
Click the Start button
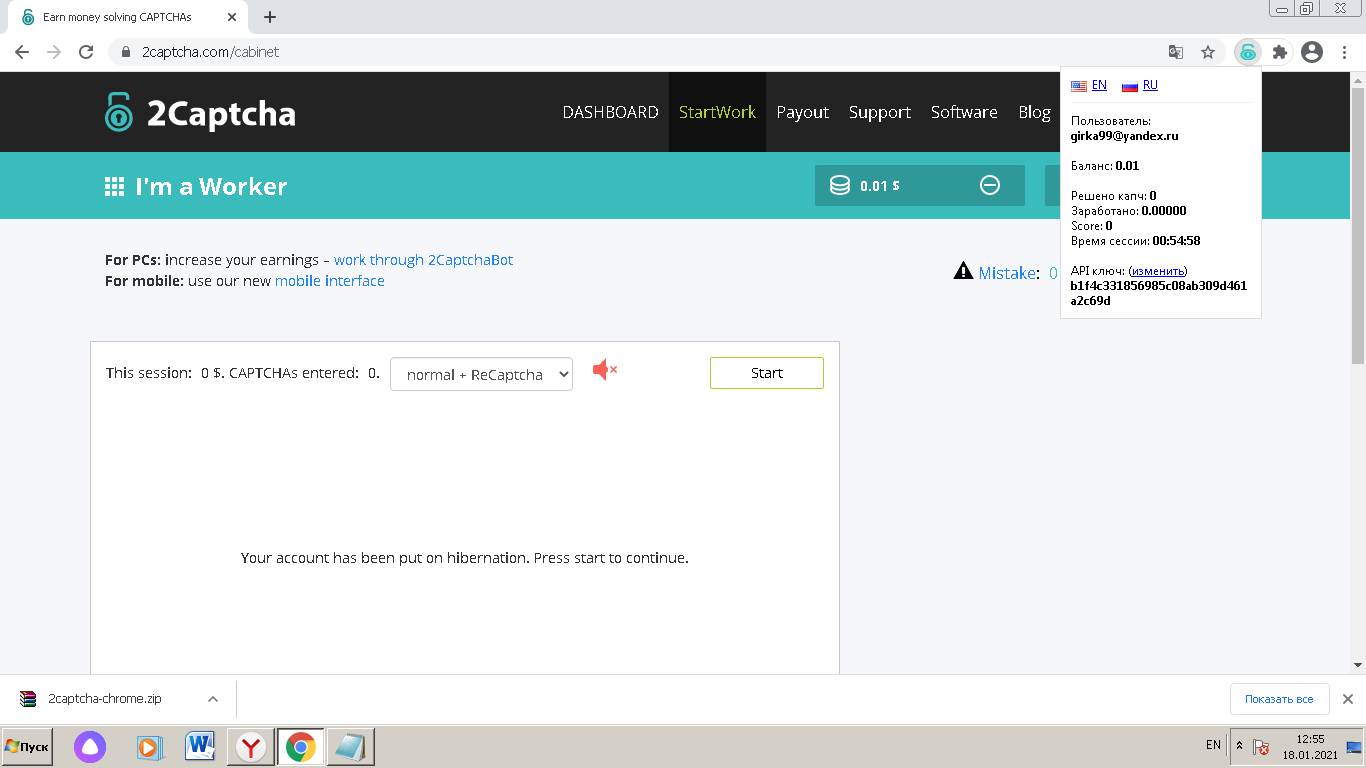coord(767,373)
